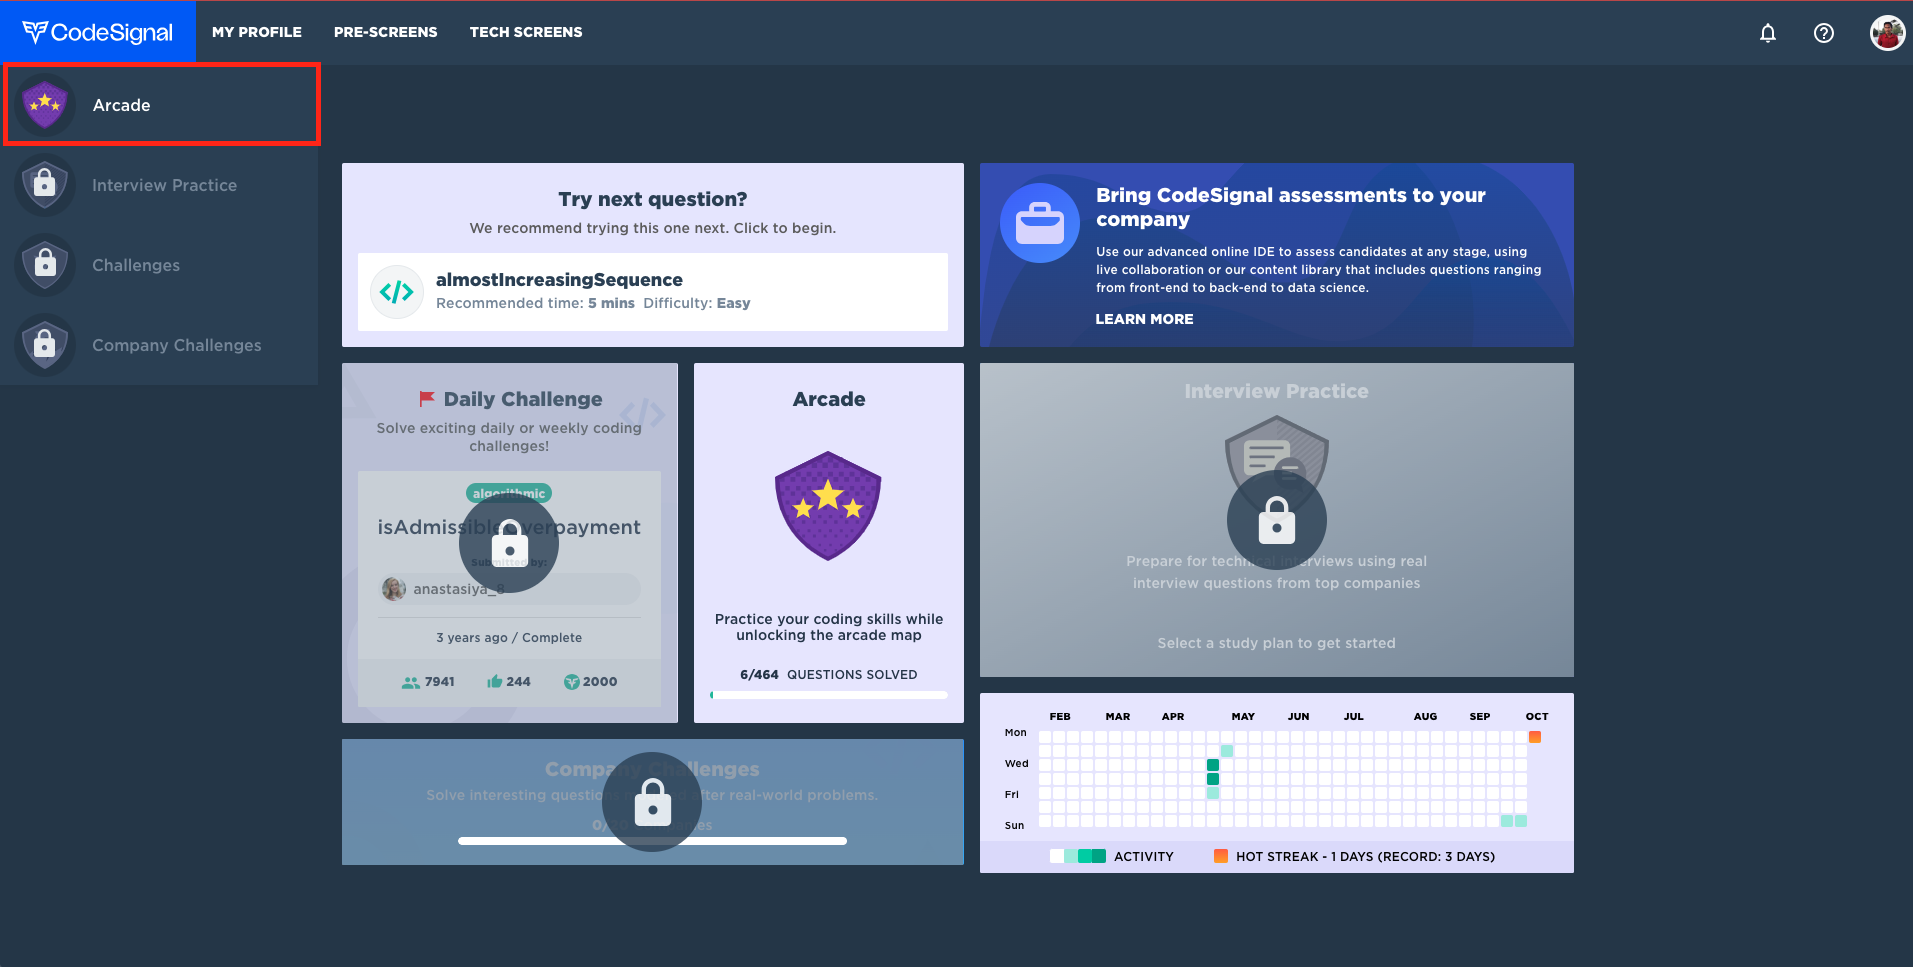Click the briefcase icon in assessments banner
This screenshot has width=1913, height=967.
pos(1040,223)
